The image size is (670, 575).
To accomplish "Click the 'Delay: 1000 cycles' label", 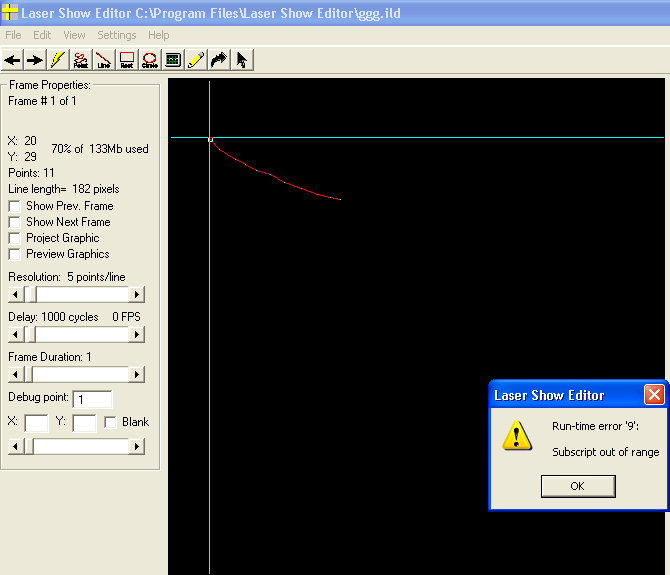I will click(x=53, y=317).
